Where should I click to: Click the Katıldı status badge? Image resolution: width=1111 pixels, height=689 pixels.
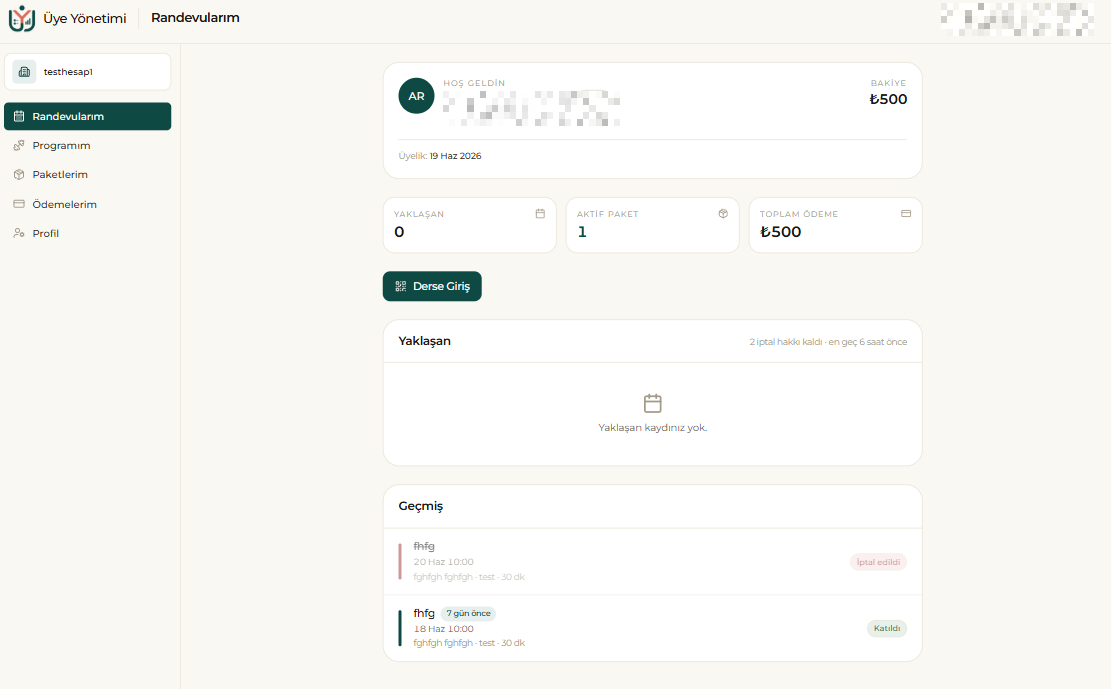887,628
